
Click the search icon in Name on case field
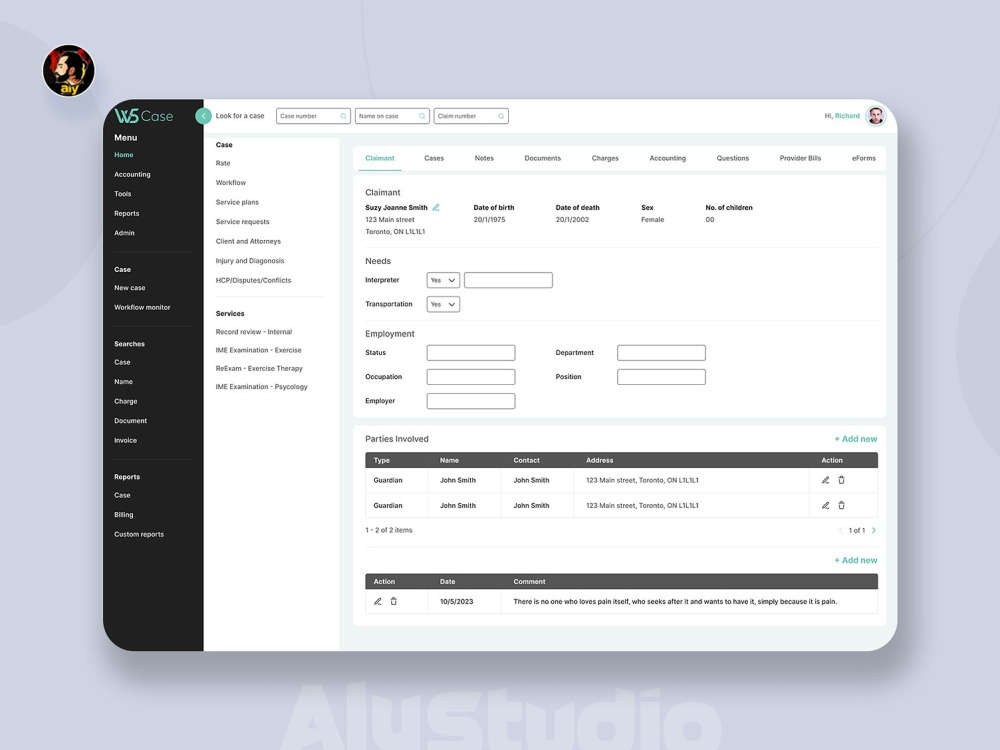point(422,116)
